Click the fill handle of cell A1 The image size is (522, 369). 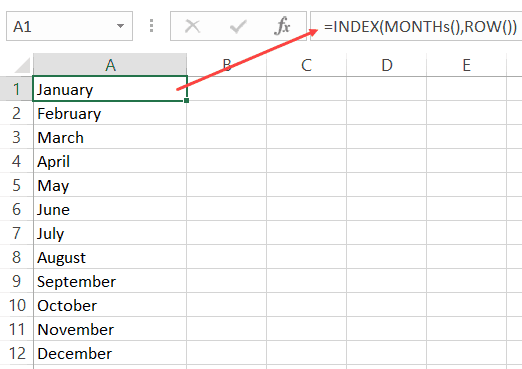pos(186,100)
